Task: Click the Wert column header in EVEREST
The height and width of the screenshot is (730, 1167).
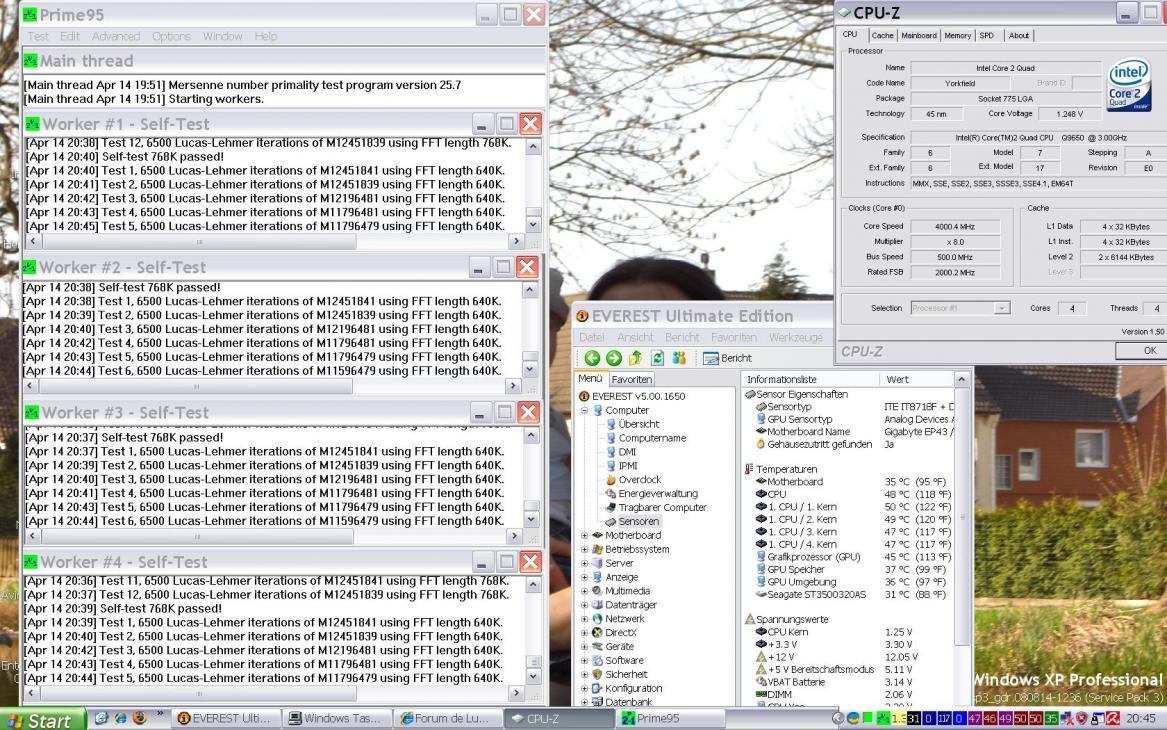Action: pyautogui.click(x=916, y=380)
